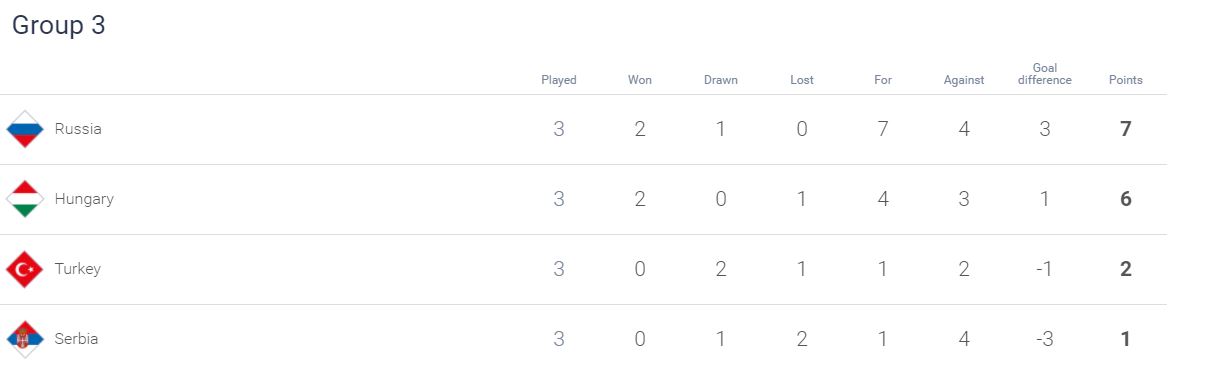Click the Goal difference column header

tap(1045, 74)
